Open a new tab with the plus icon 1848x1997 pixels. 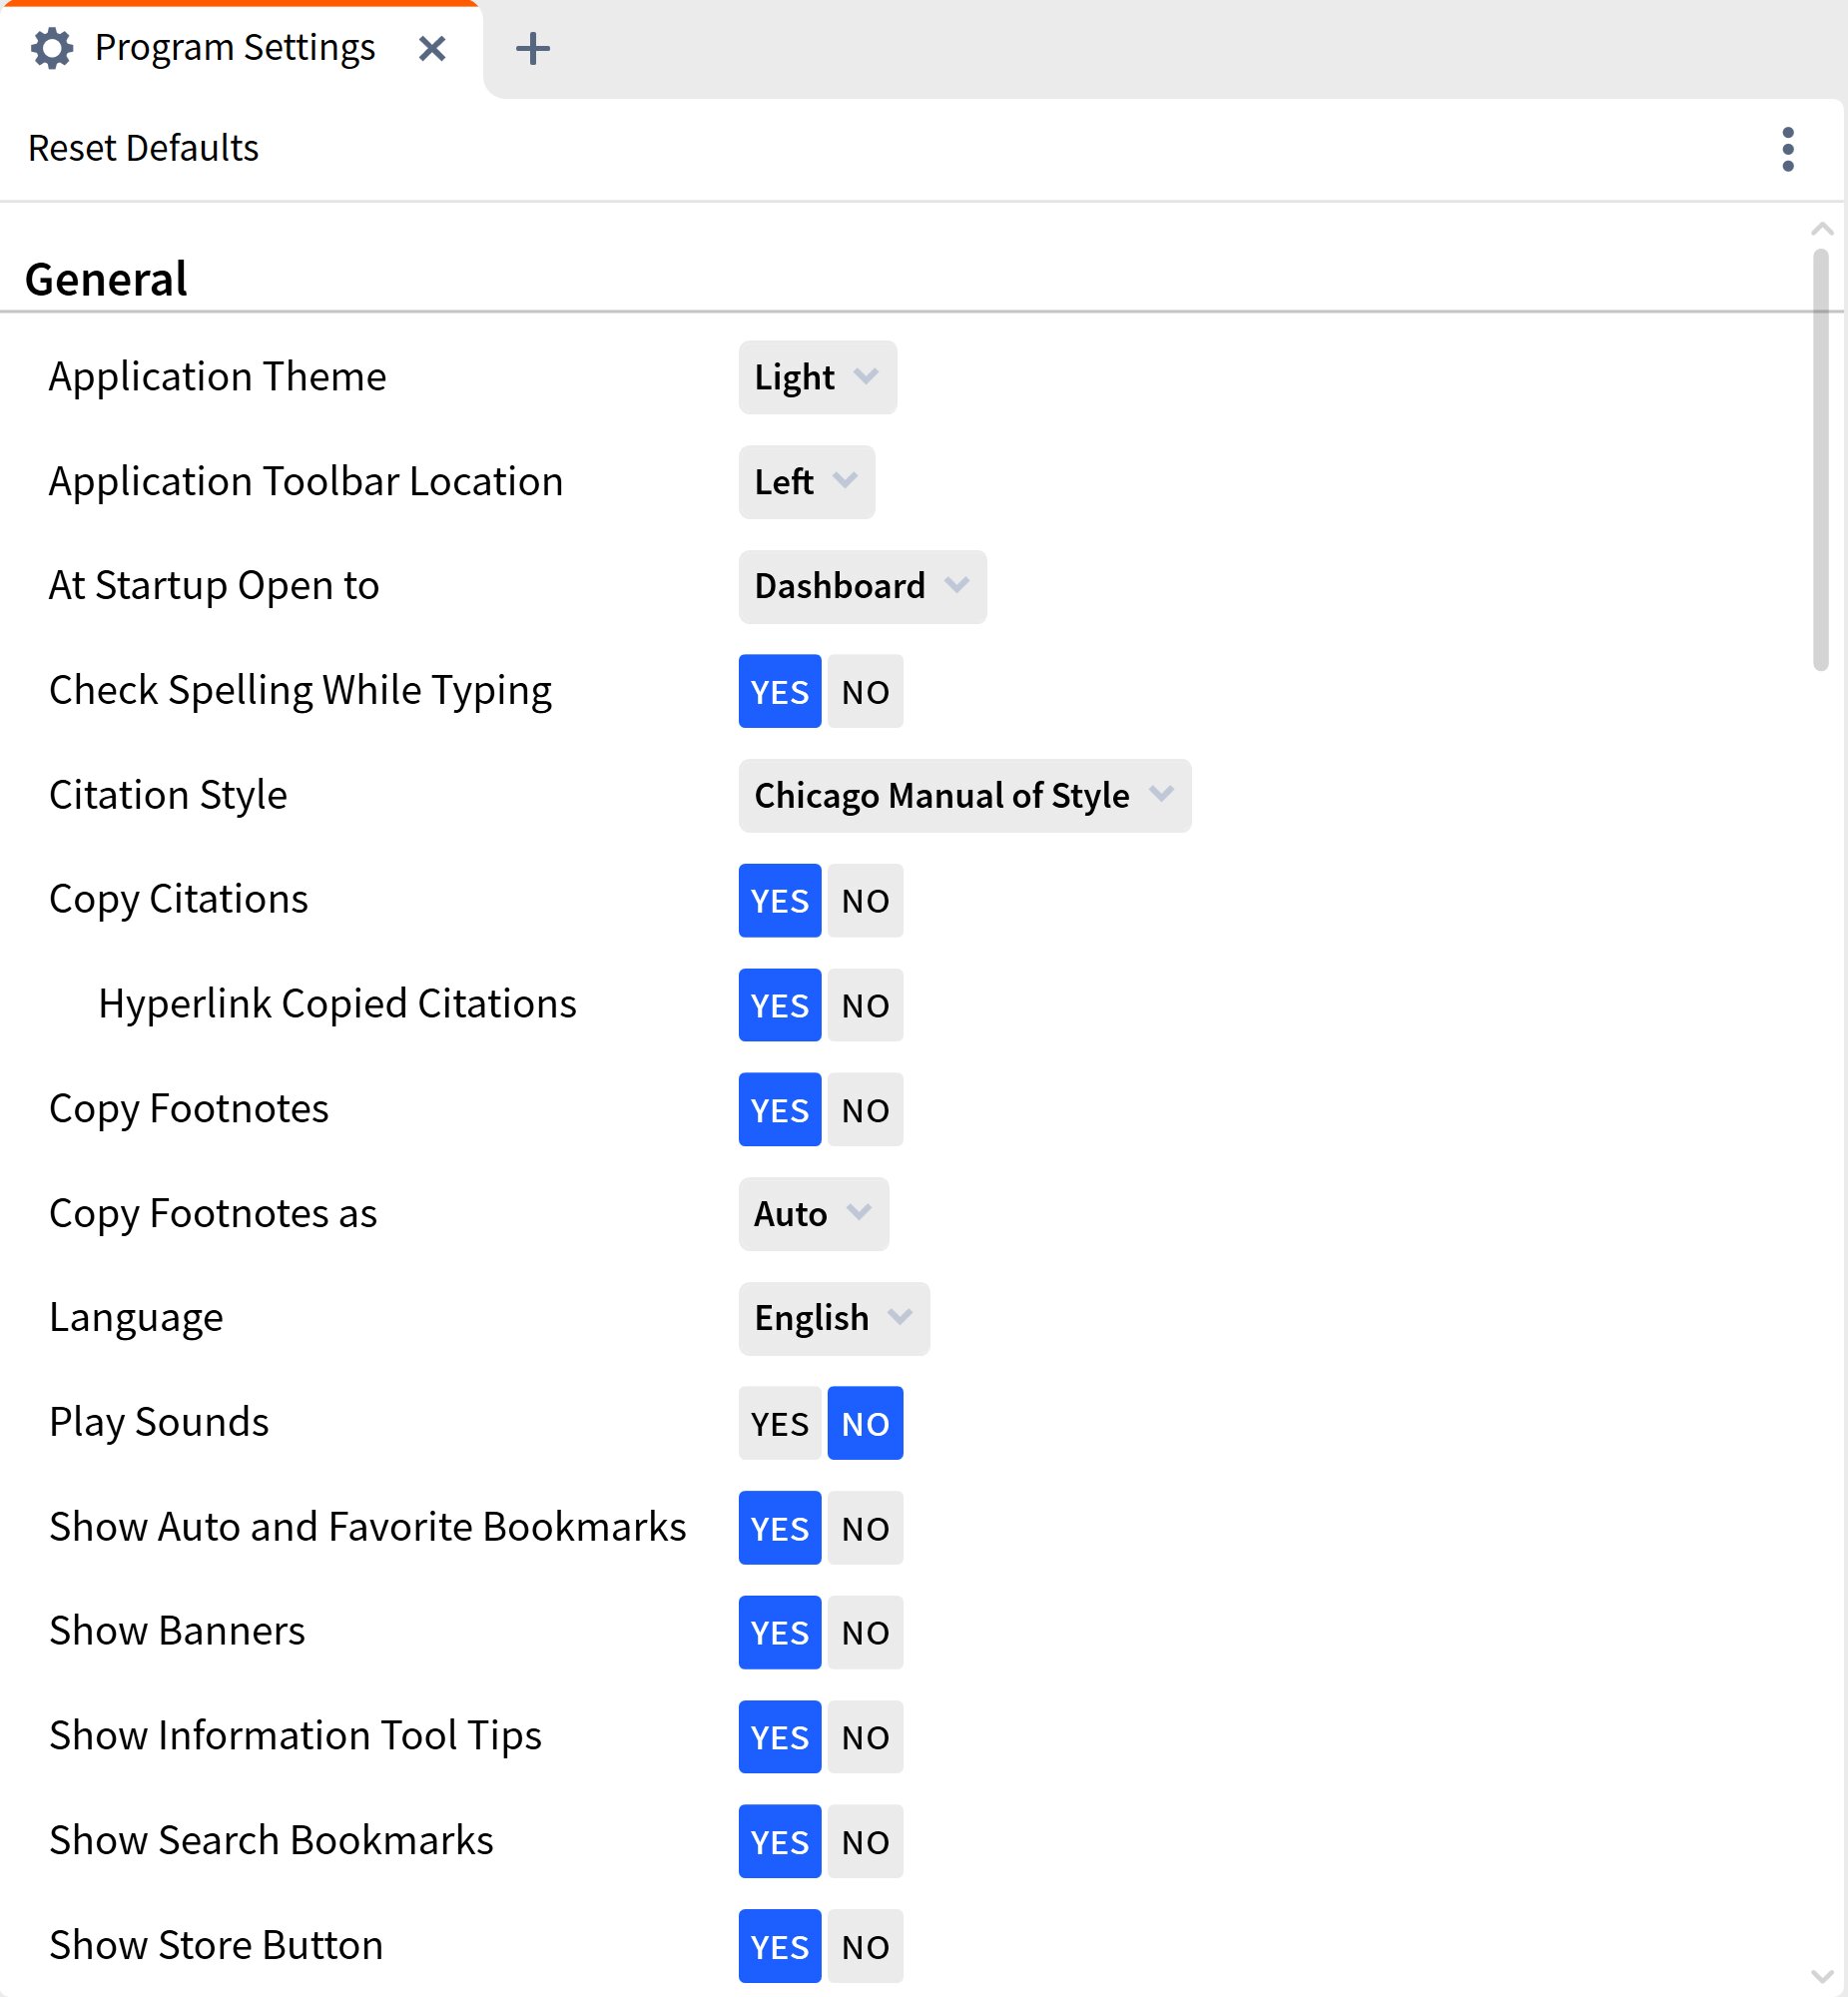pyautogui.click(x=533, y=48)
